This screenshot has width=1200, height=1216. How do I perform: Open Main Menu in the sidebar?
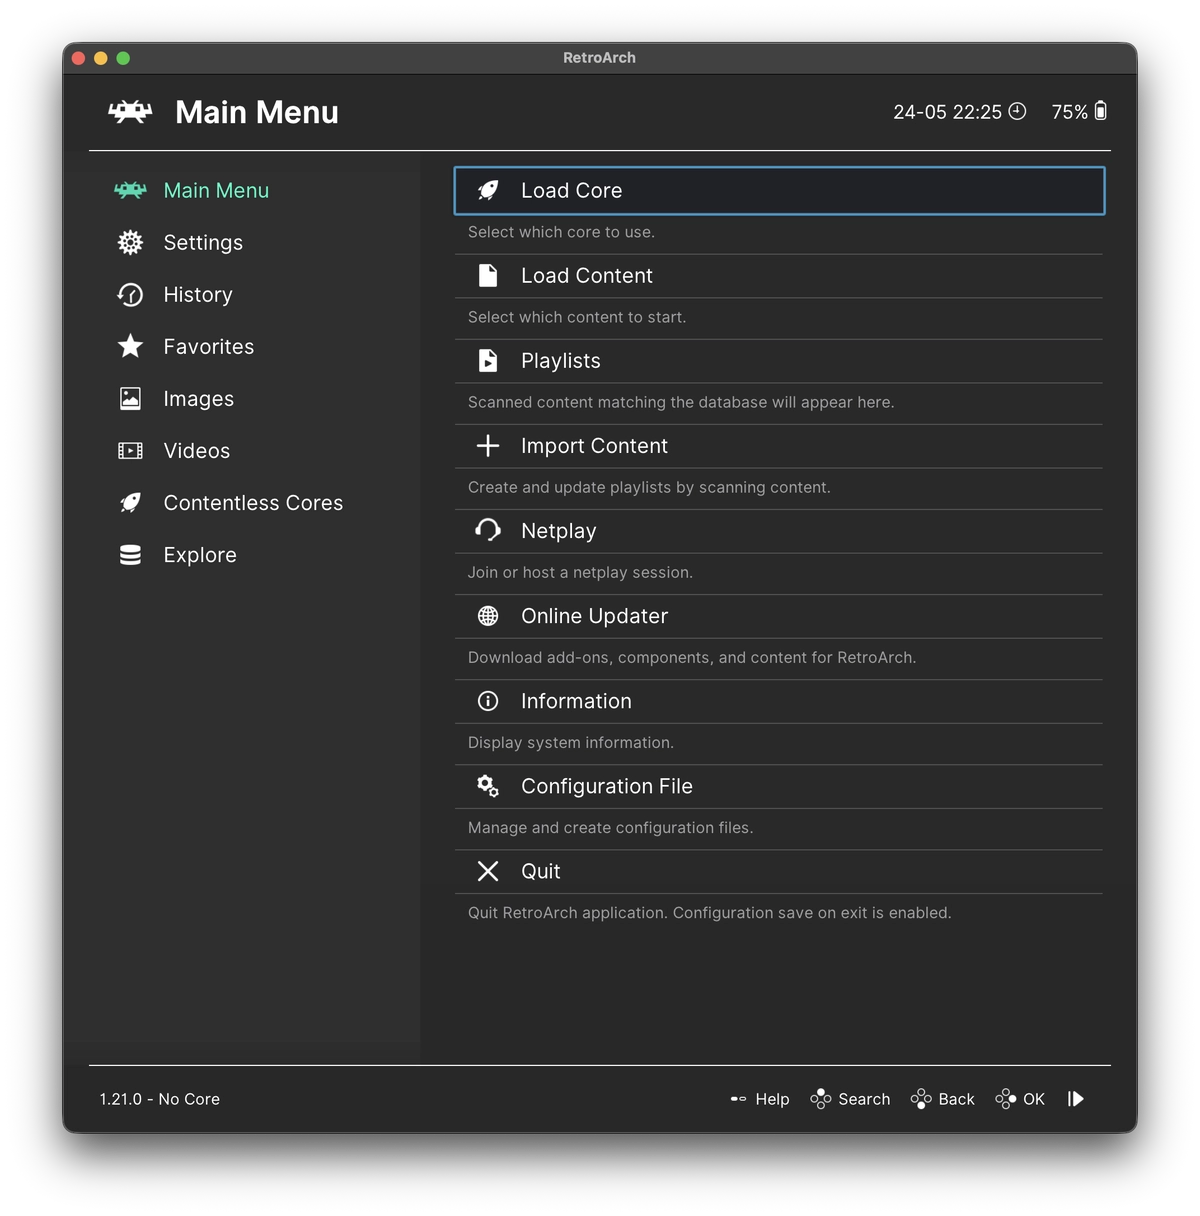pos(216,190)
